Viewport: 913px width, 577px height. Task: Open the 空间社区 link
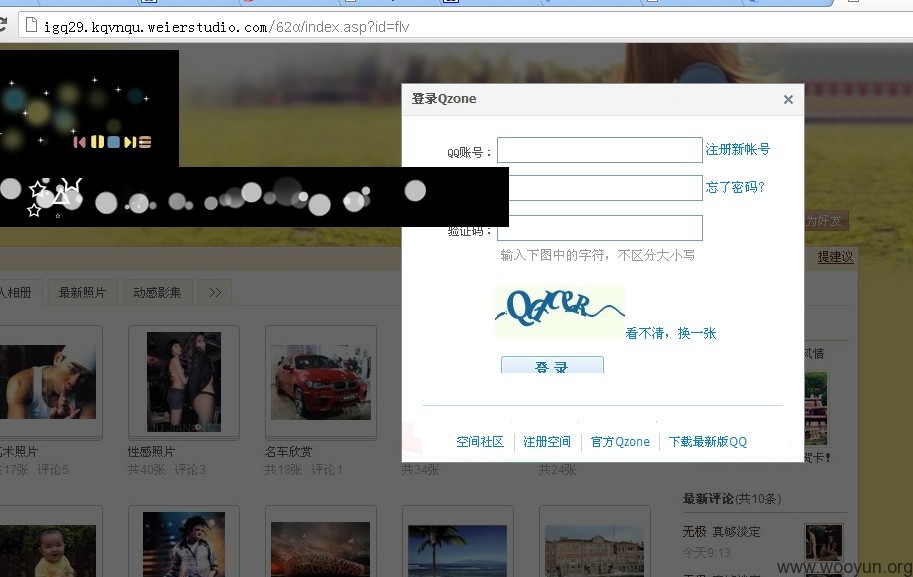[480, 442]
